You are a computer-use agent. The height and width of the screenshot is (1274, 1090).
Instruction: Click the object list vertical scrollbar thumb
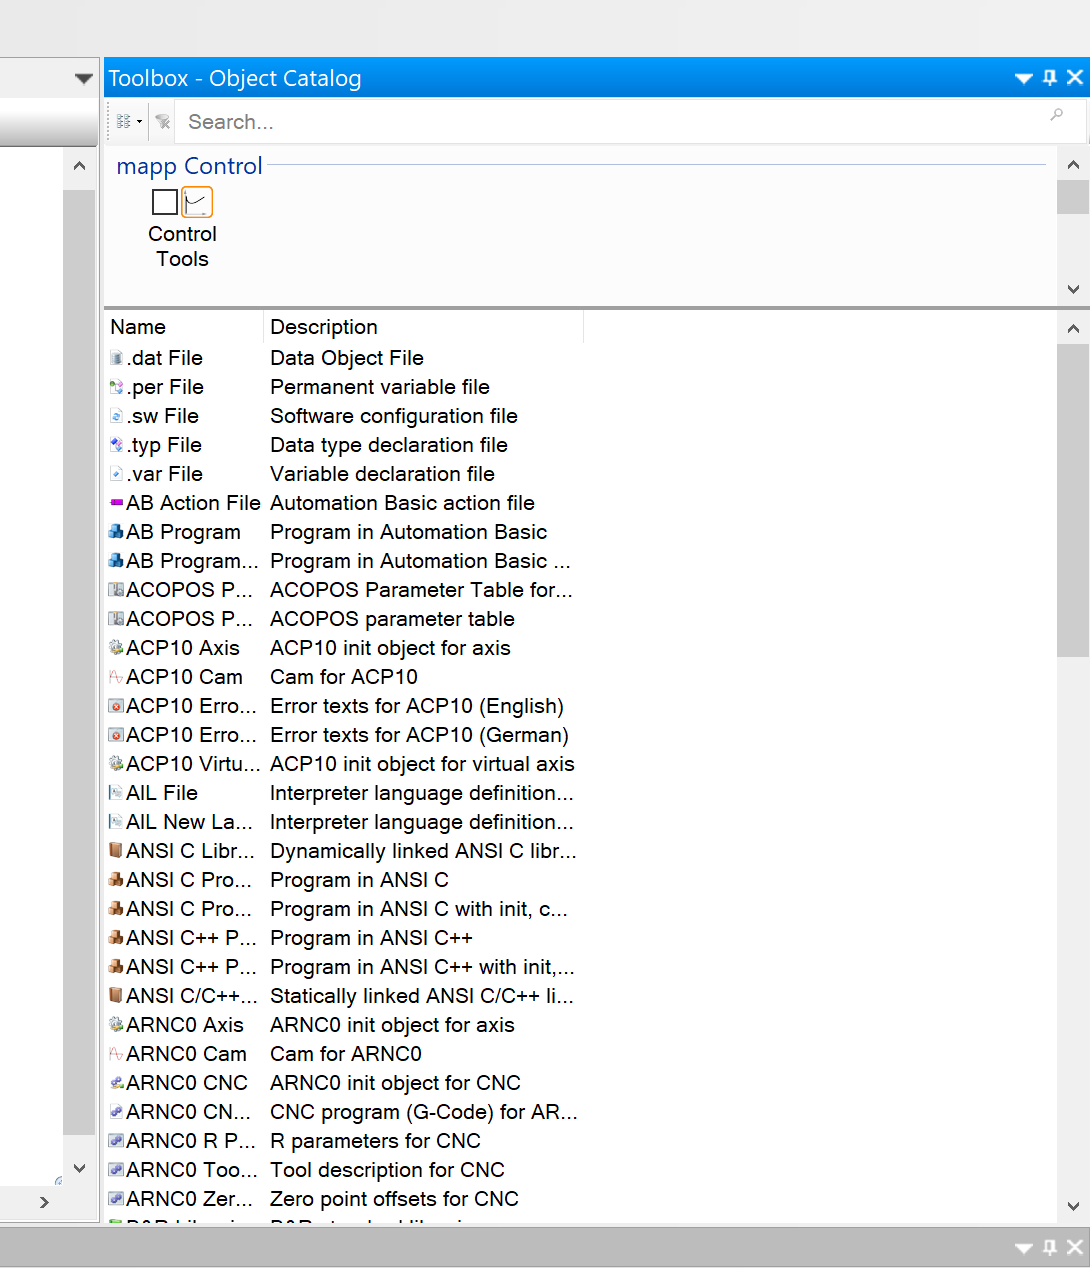tap(1073, 500)
